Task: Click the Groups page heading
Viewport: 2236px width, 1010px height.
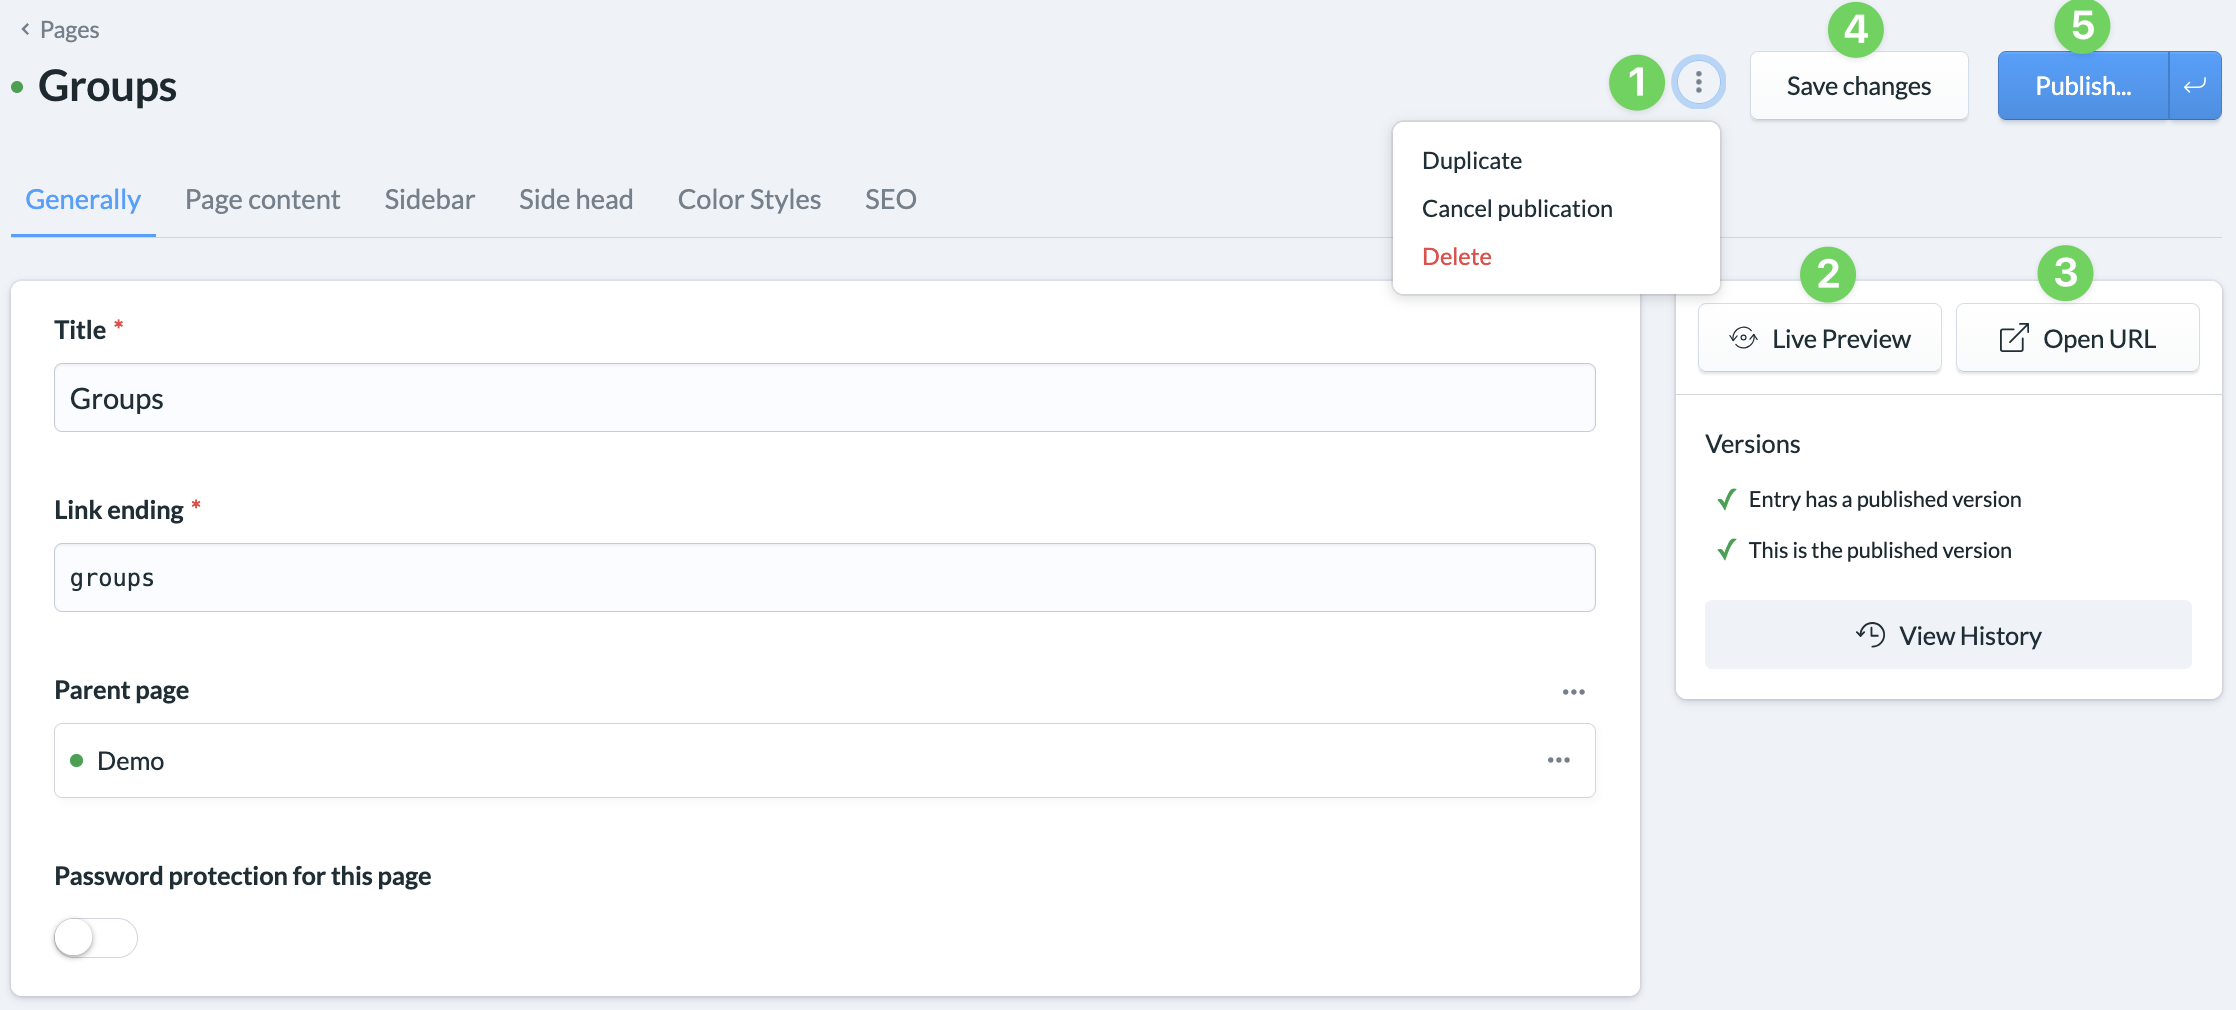Action: [107, 86]
